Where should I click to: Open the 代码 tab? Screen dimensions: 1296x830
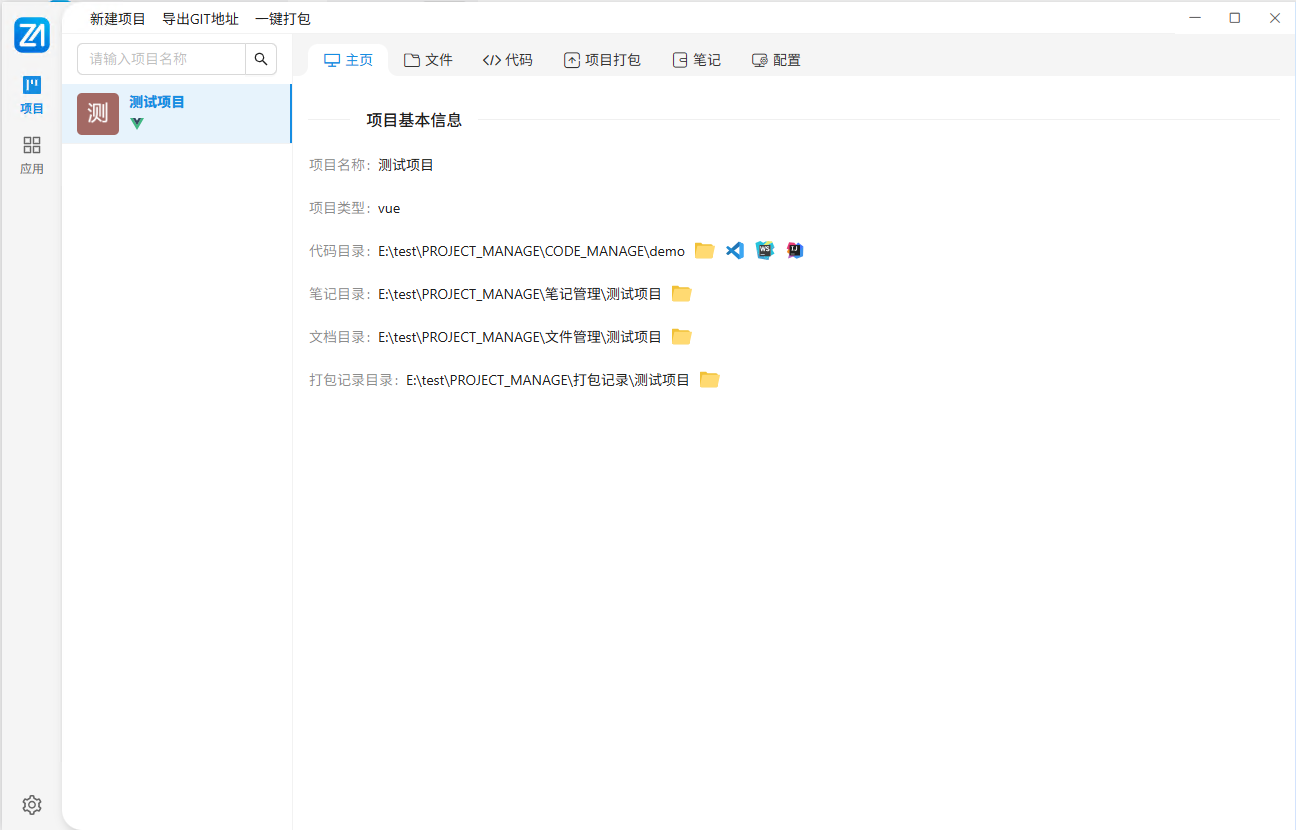(x=507, y=60)
